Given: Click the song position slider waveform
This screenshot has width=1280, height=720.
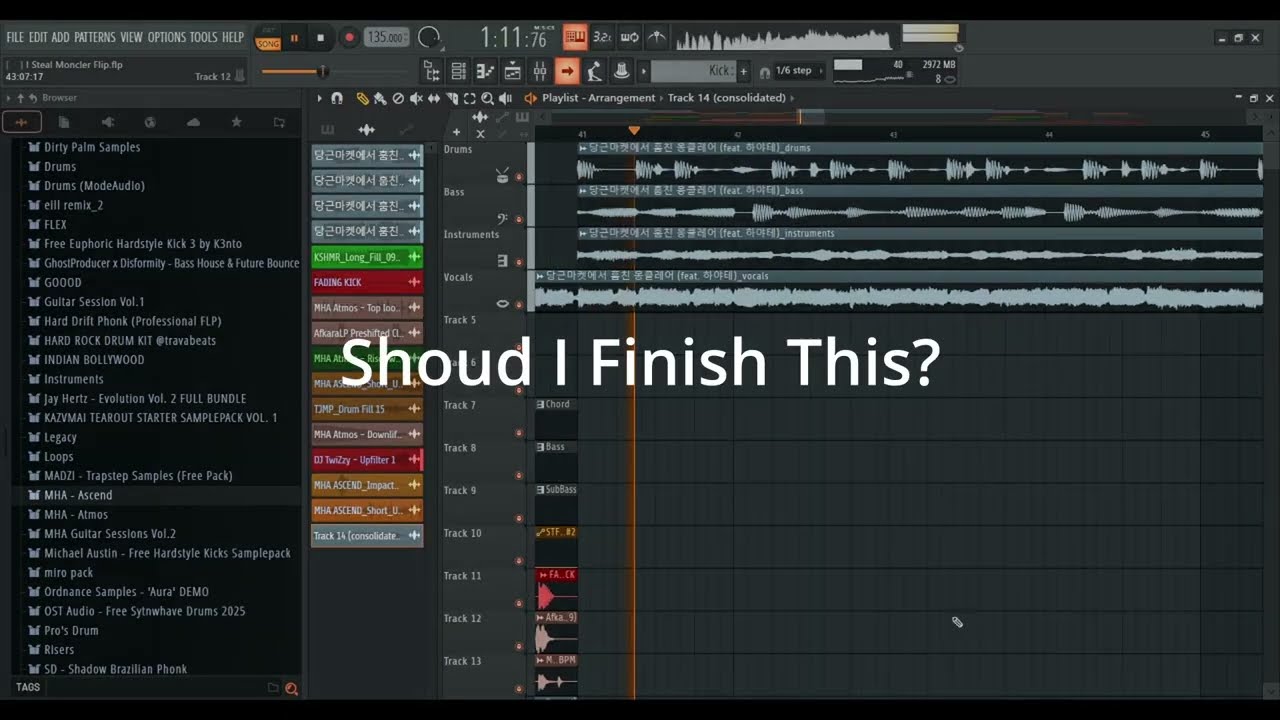Looking at the screenshot, I should pos(783,39).
